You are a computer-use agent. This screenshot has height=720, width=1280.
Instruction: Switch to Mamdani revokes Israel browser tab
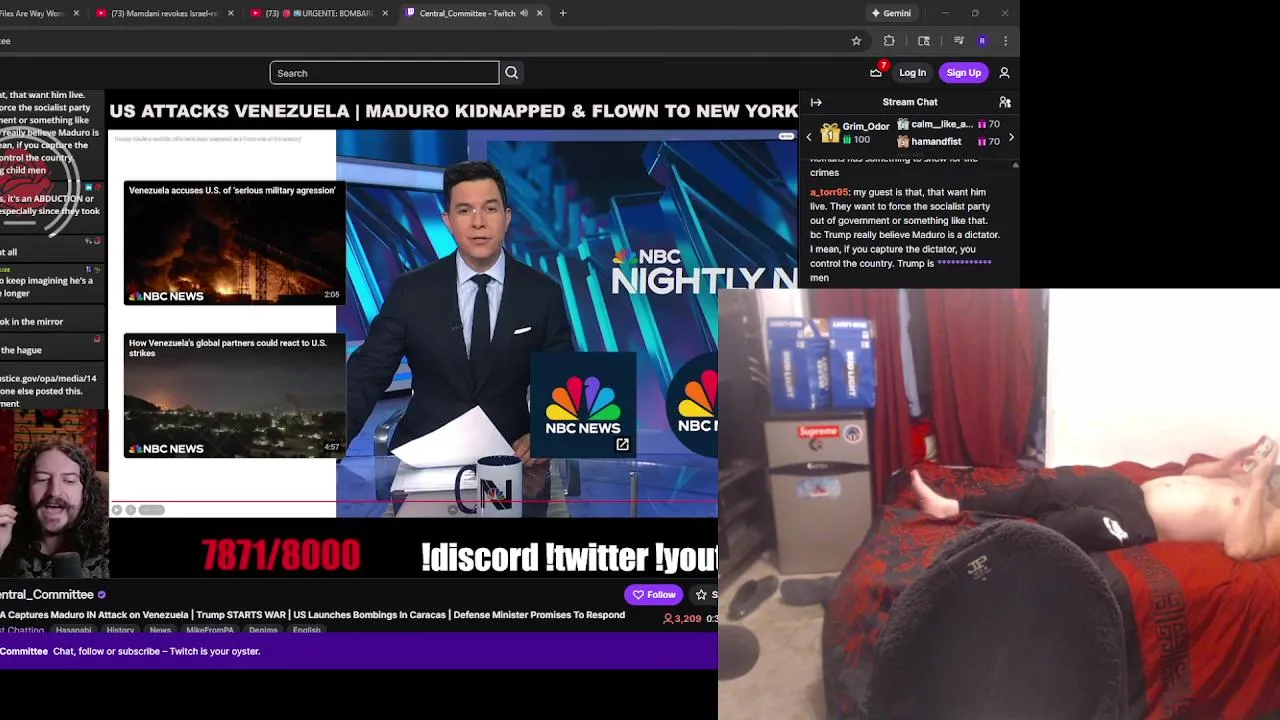[164, 13]
